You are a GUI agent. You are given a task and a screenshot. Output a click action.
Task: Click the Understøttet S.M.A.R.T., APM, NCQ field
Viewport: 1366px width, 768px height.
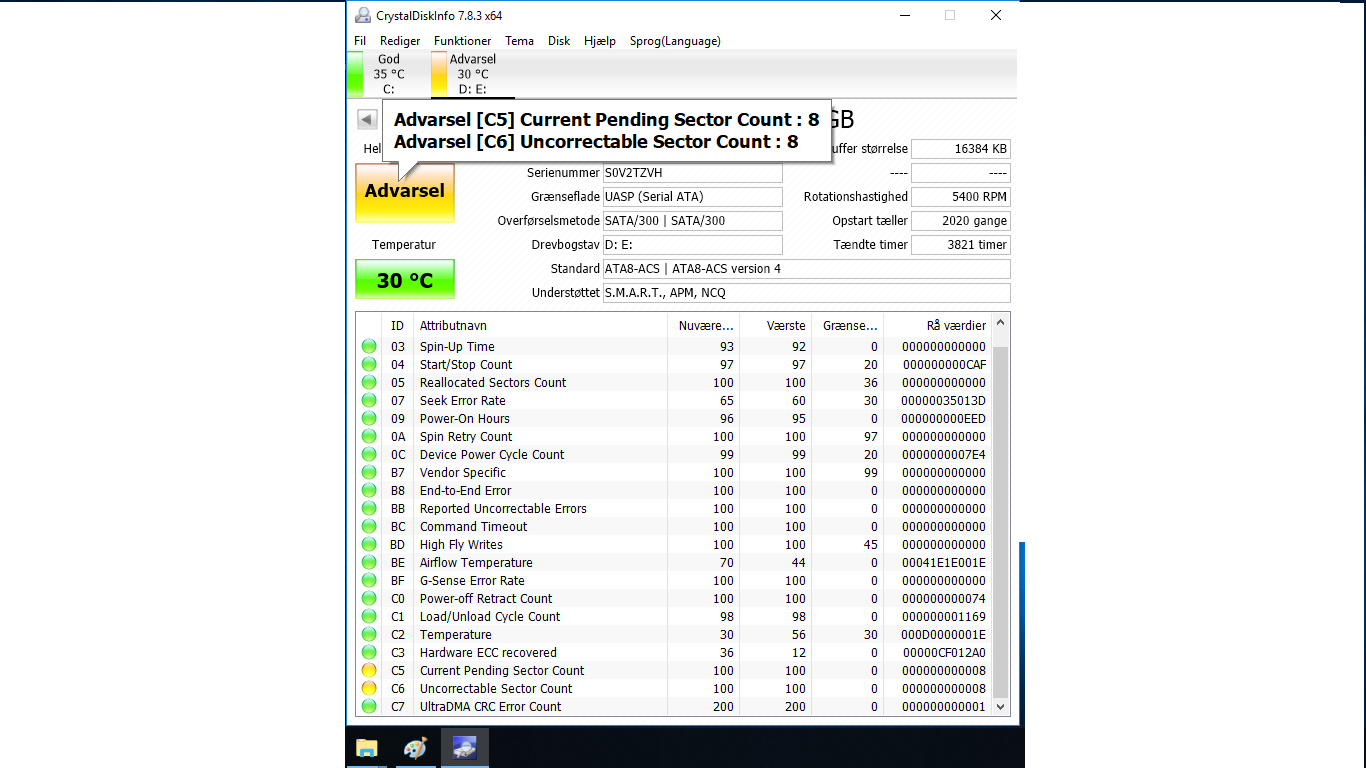coord(806,293)
